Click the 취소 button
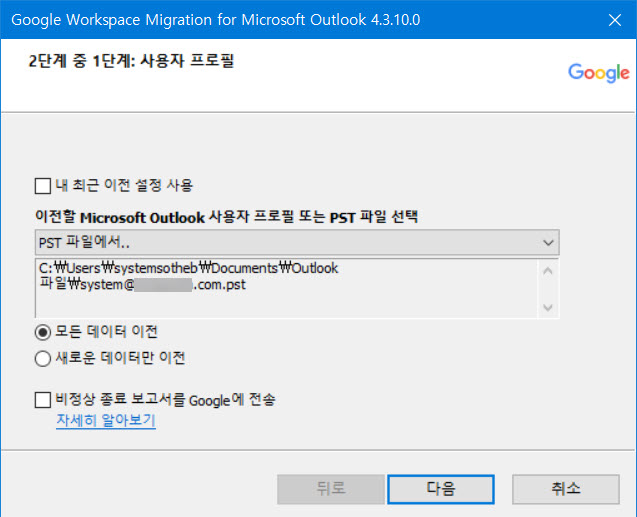 pos(566,489)
